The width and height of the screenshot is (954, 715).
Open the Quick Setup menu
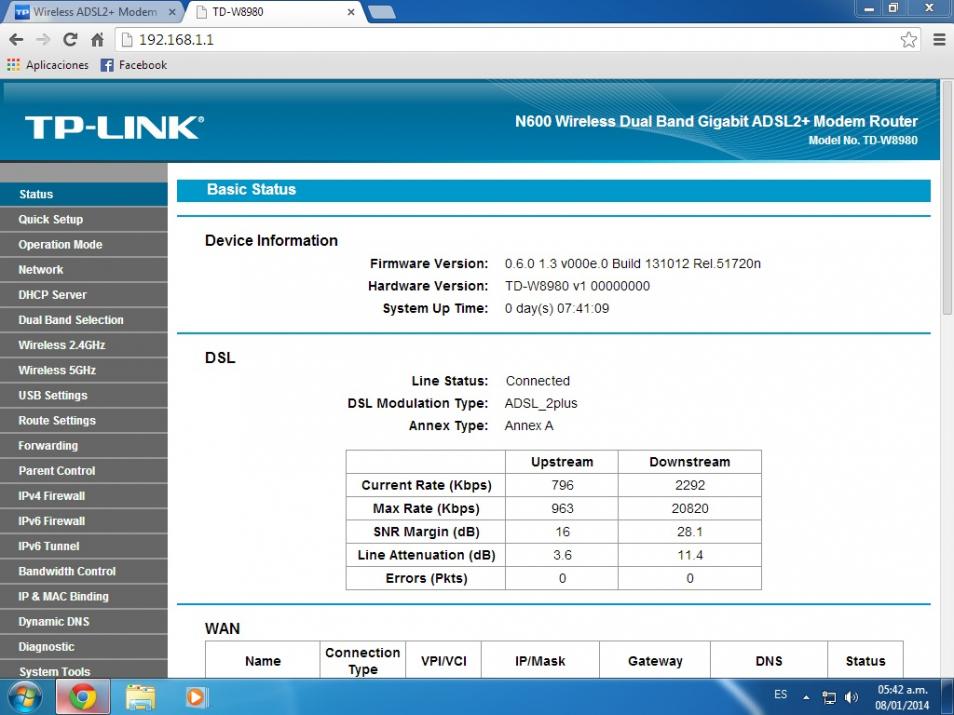point(50,219)
